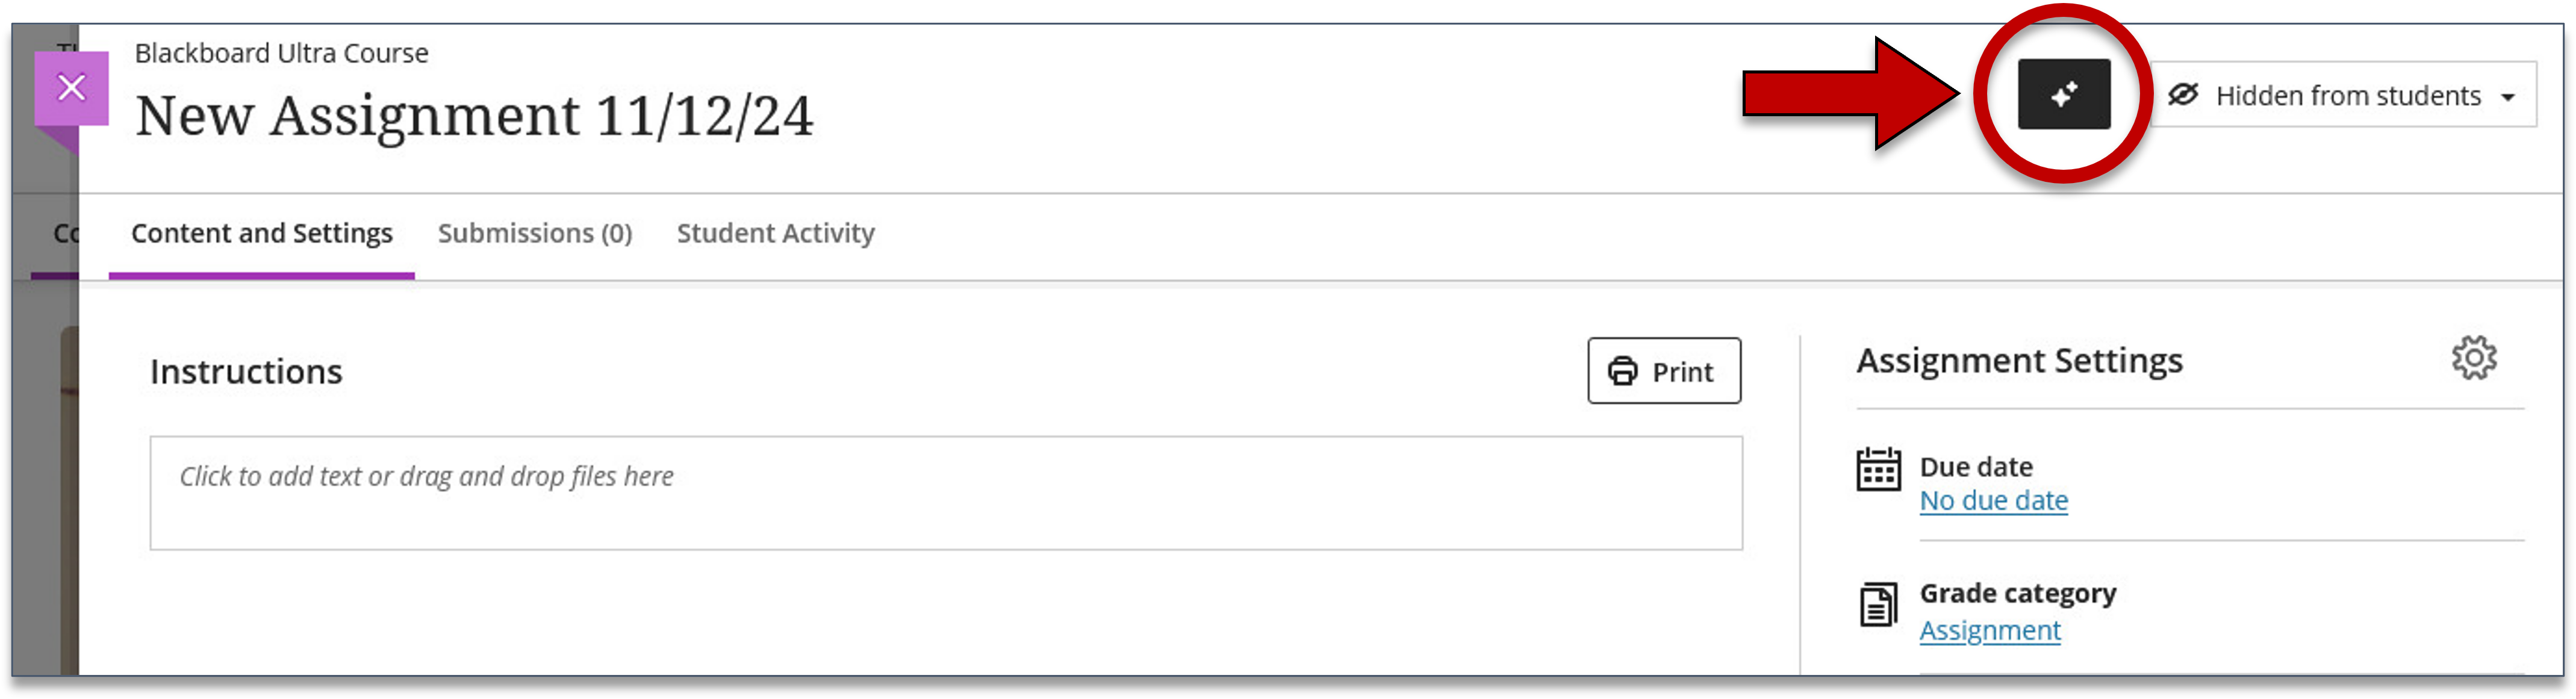
Task: Edit the New Assignment 11/12/24 title
Action: [474, 116]
